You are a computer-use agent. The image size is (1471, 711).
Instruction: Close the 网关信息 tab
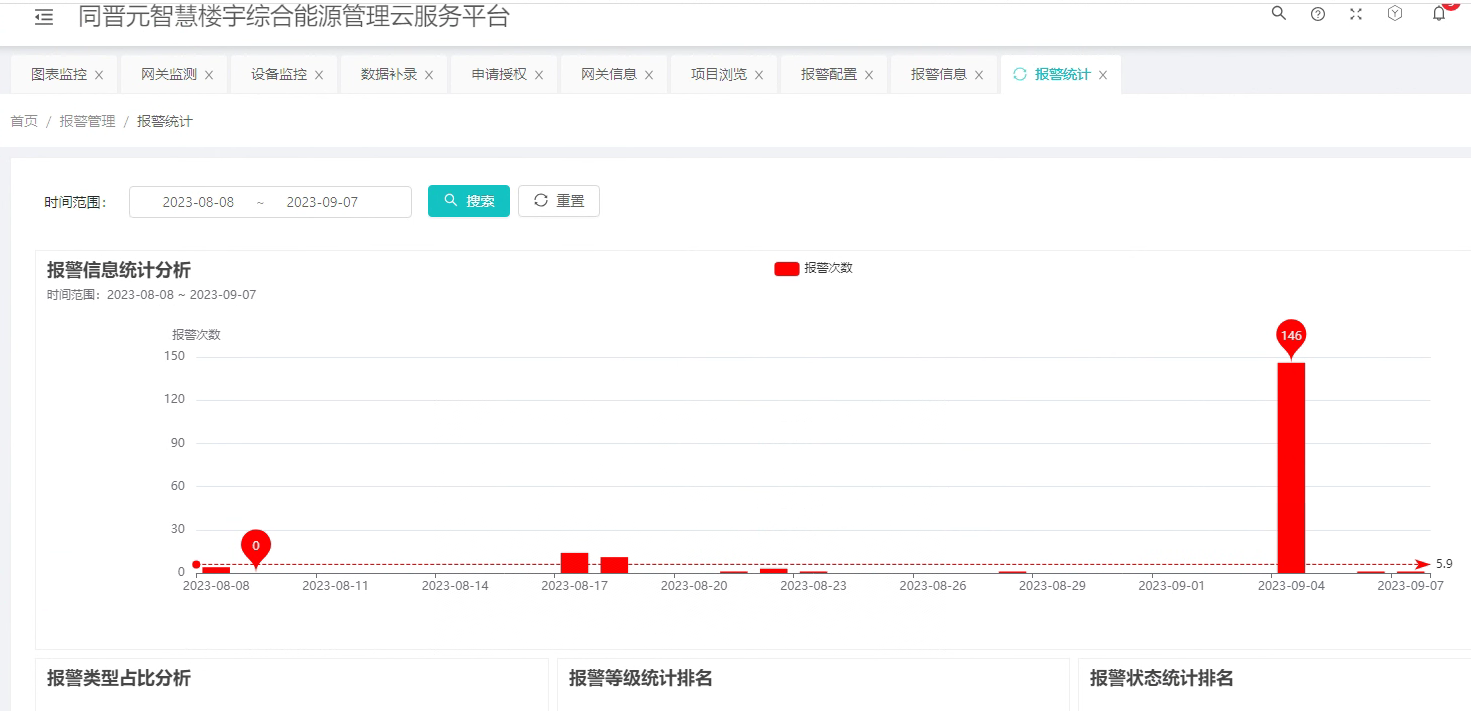point(649,75)
